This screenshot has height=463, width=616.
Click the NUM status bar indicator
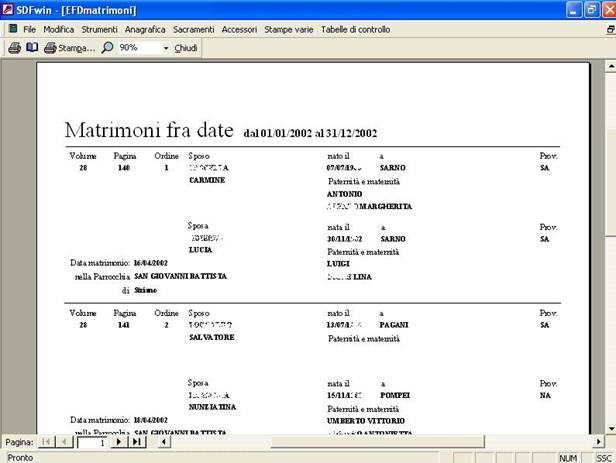tap(568, 458)
